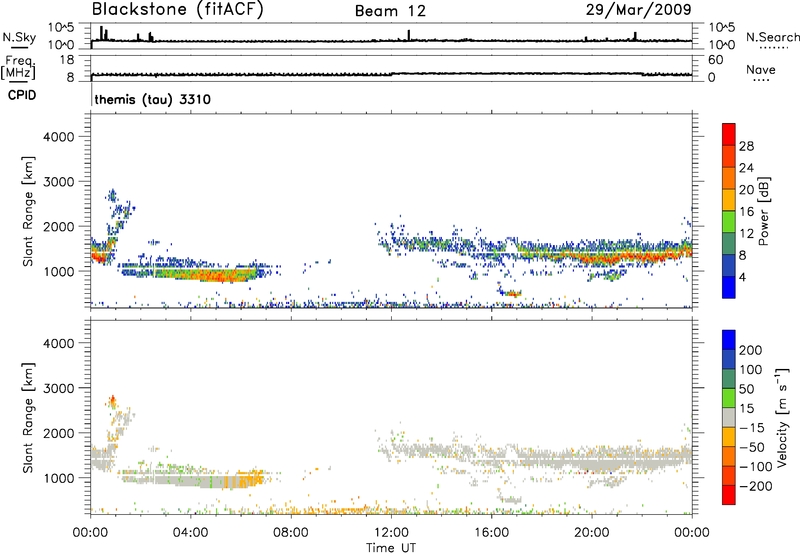Click the 'CPID' label
This screenshot has height=554, width=800.
[x=22, y=95]
